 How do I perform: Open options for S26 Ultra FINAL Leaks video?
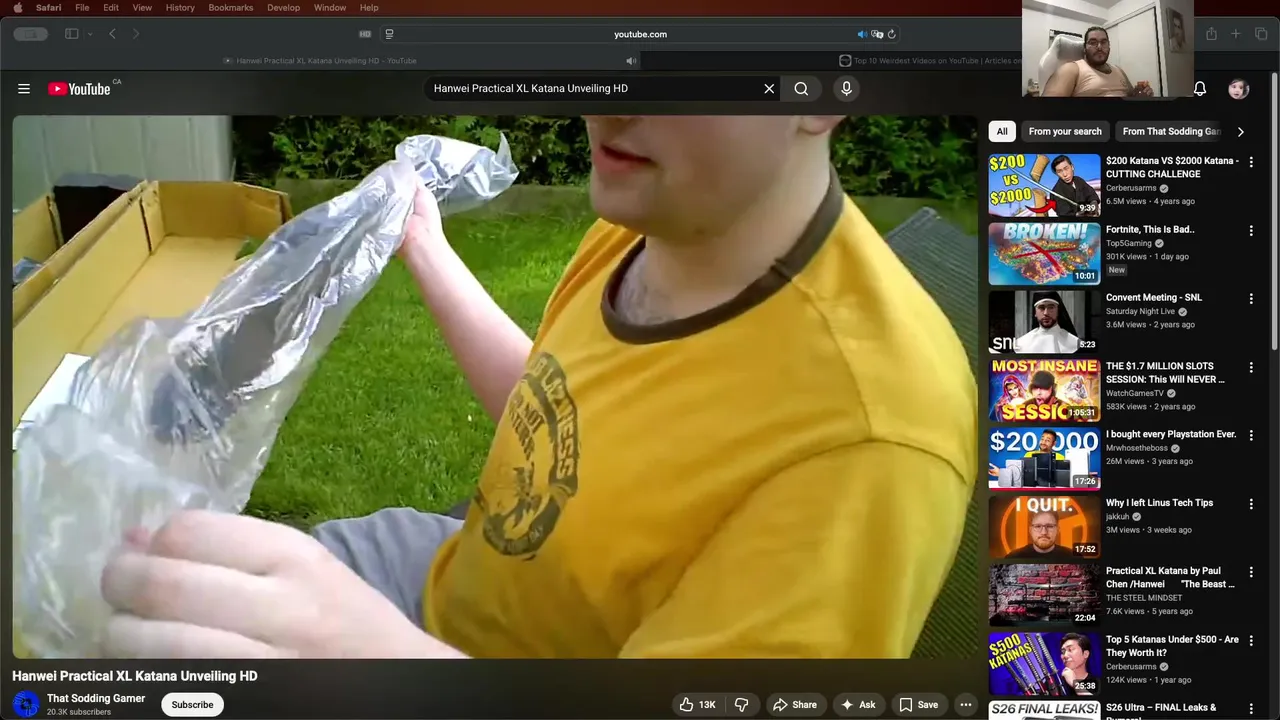1251,708
